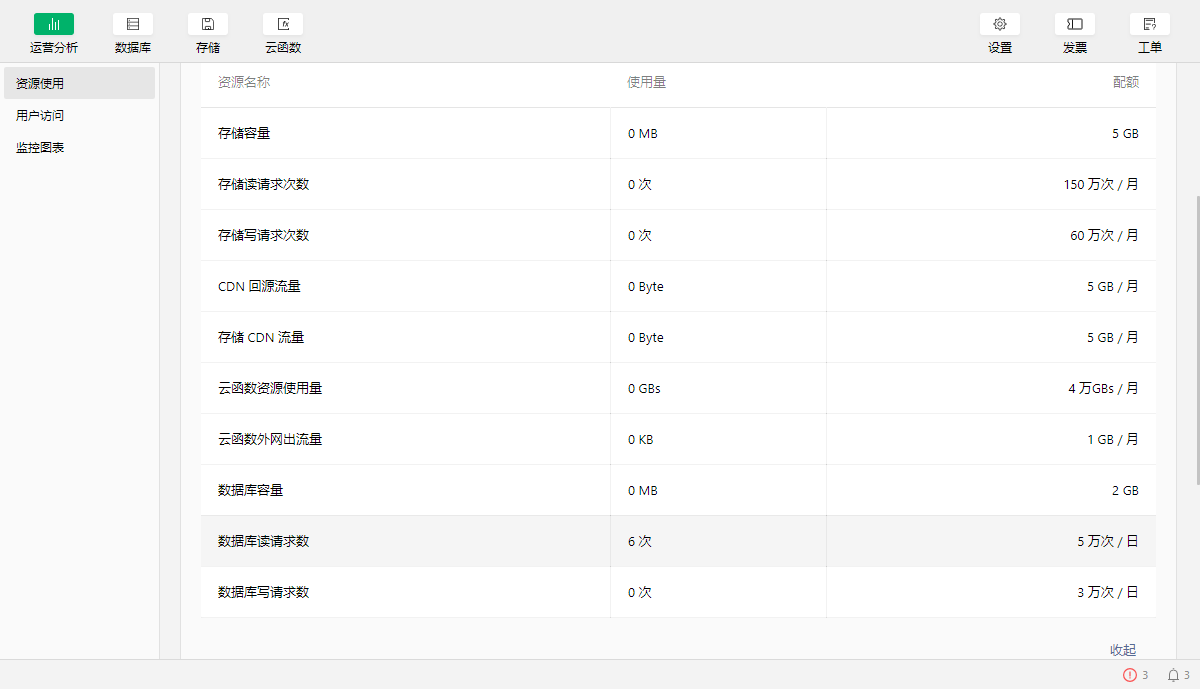Open the 数据库 database icon
The width and height of the screenshot is (1200, 689).
[x=133, y=24]
